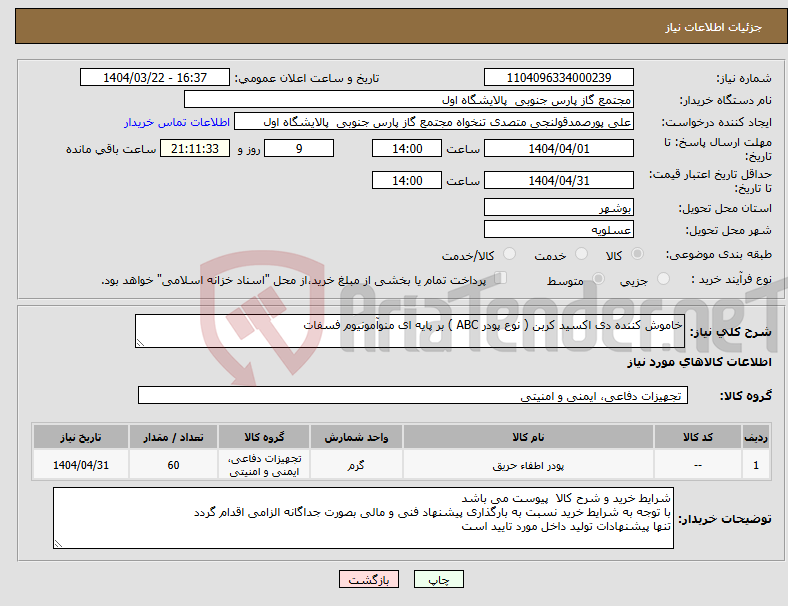Open the اطلاعات تماس خریدار link
Screen dimensions: 788x606
177,122
